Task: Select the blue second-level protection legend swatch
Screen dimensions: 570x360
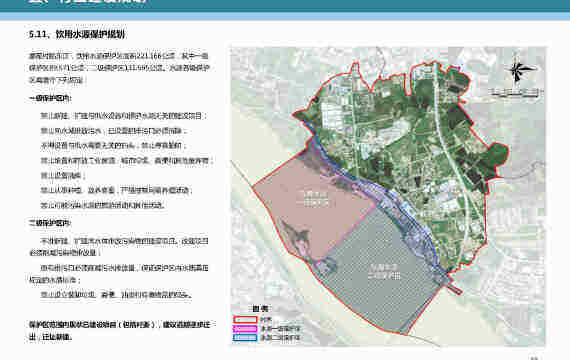Action: point(245,338)
